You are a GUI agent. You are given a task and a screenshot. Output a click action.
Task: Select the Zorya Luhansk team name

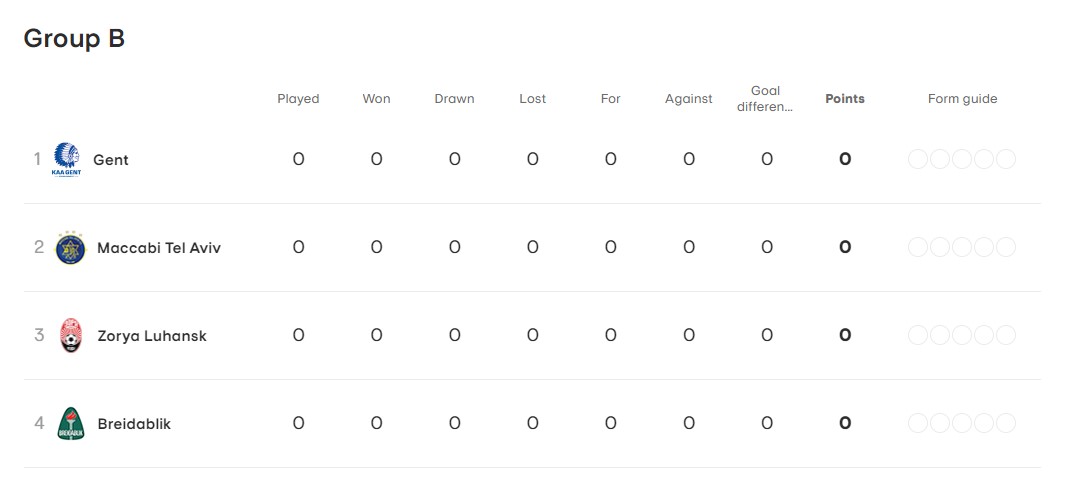pyautogui.click(x=152, y=336)
